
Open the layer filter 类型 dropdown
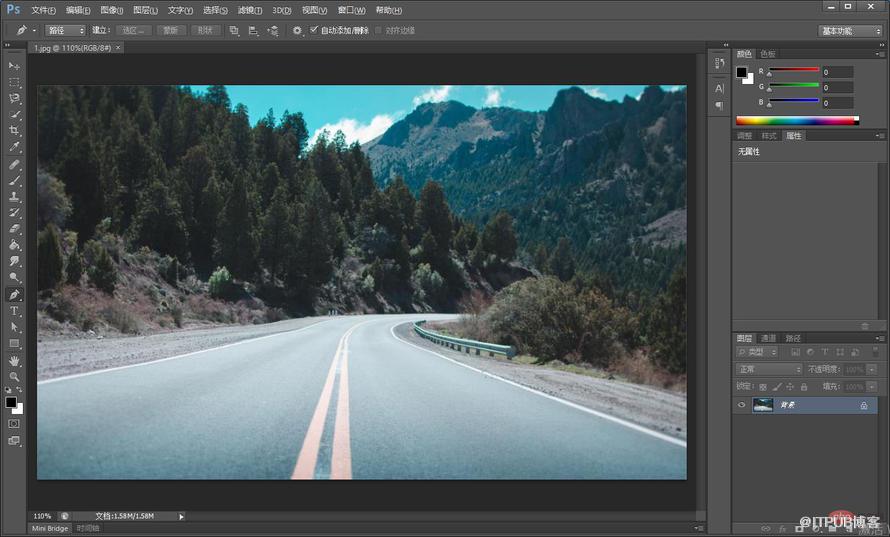click(757, 353)
